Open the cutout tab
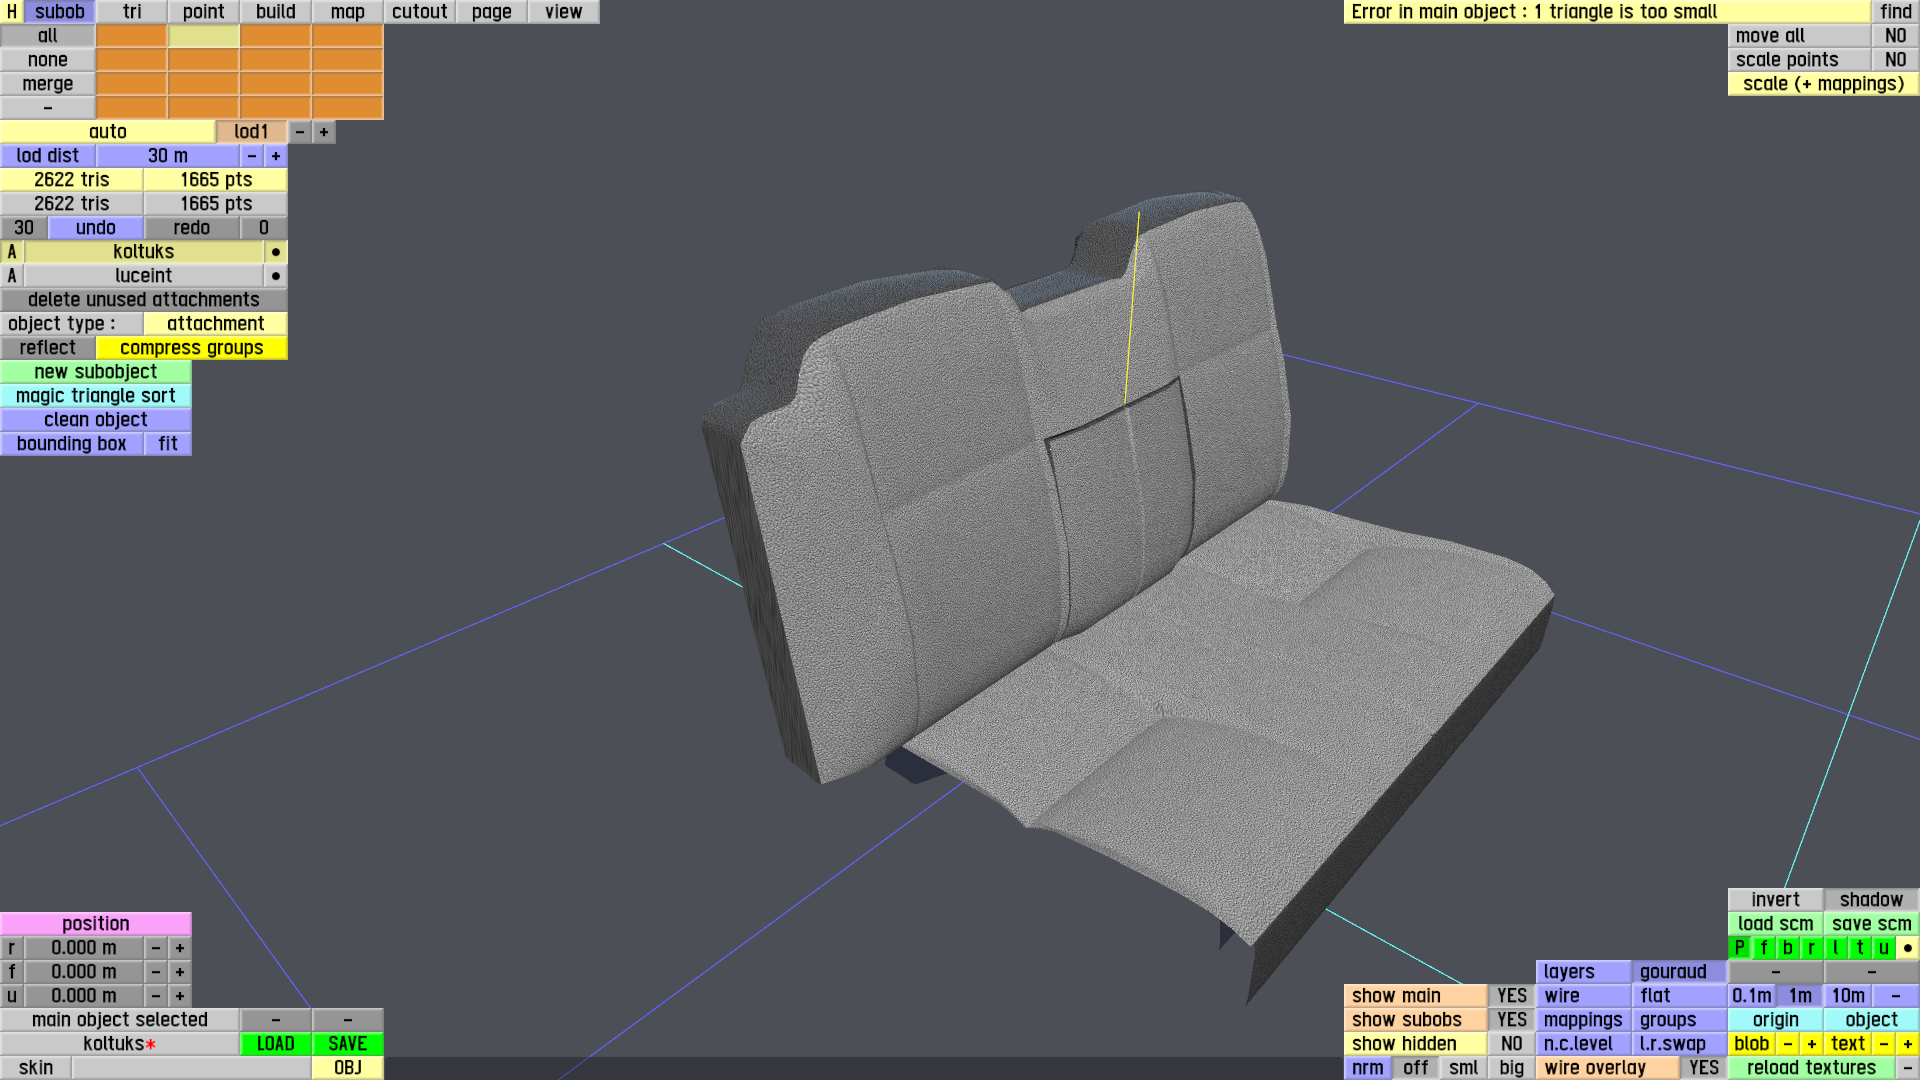1920x1080 pixels. 419,12
